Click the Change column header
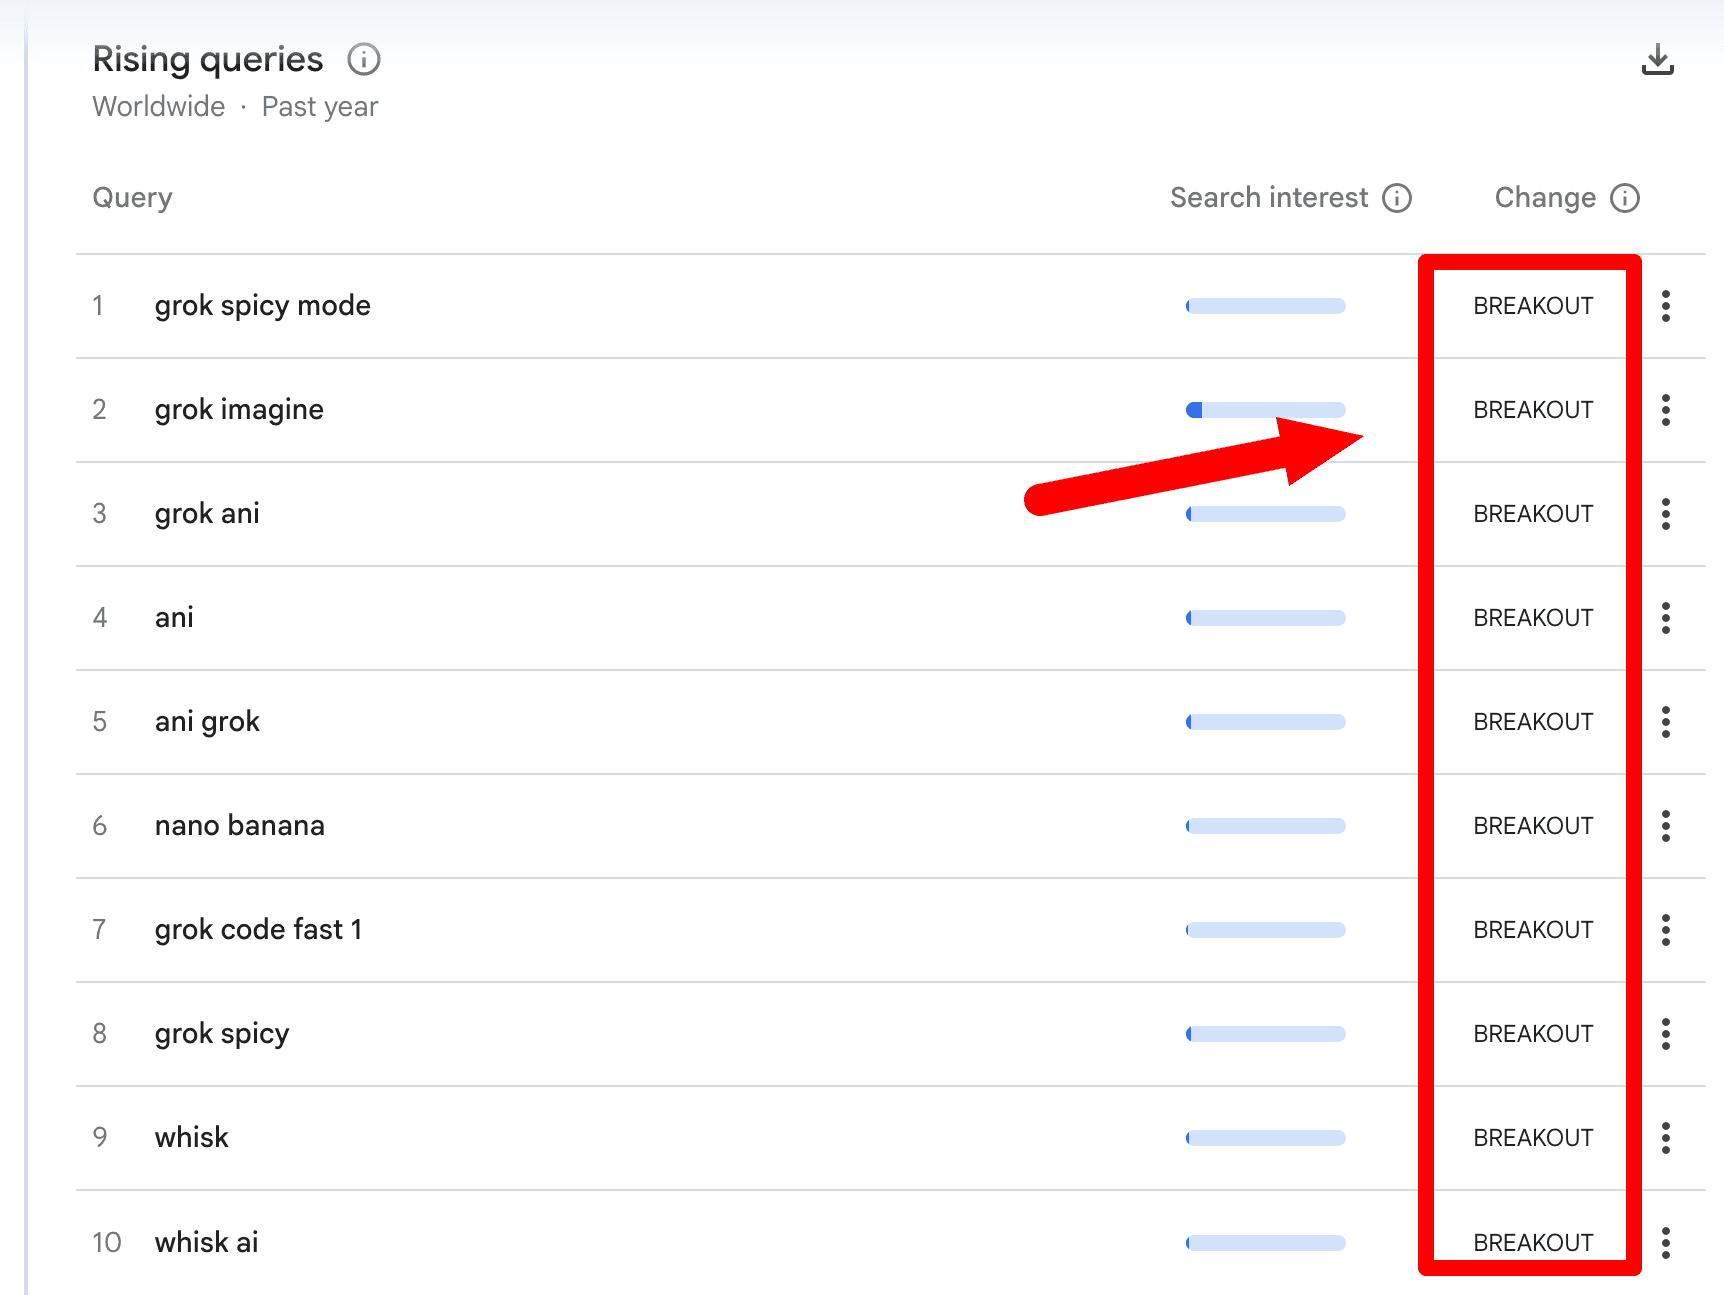The width and height of the screenshot is (1724, 1295). [x=1545, y=198]
